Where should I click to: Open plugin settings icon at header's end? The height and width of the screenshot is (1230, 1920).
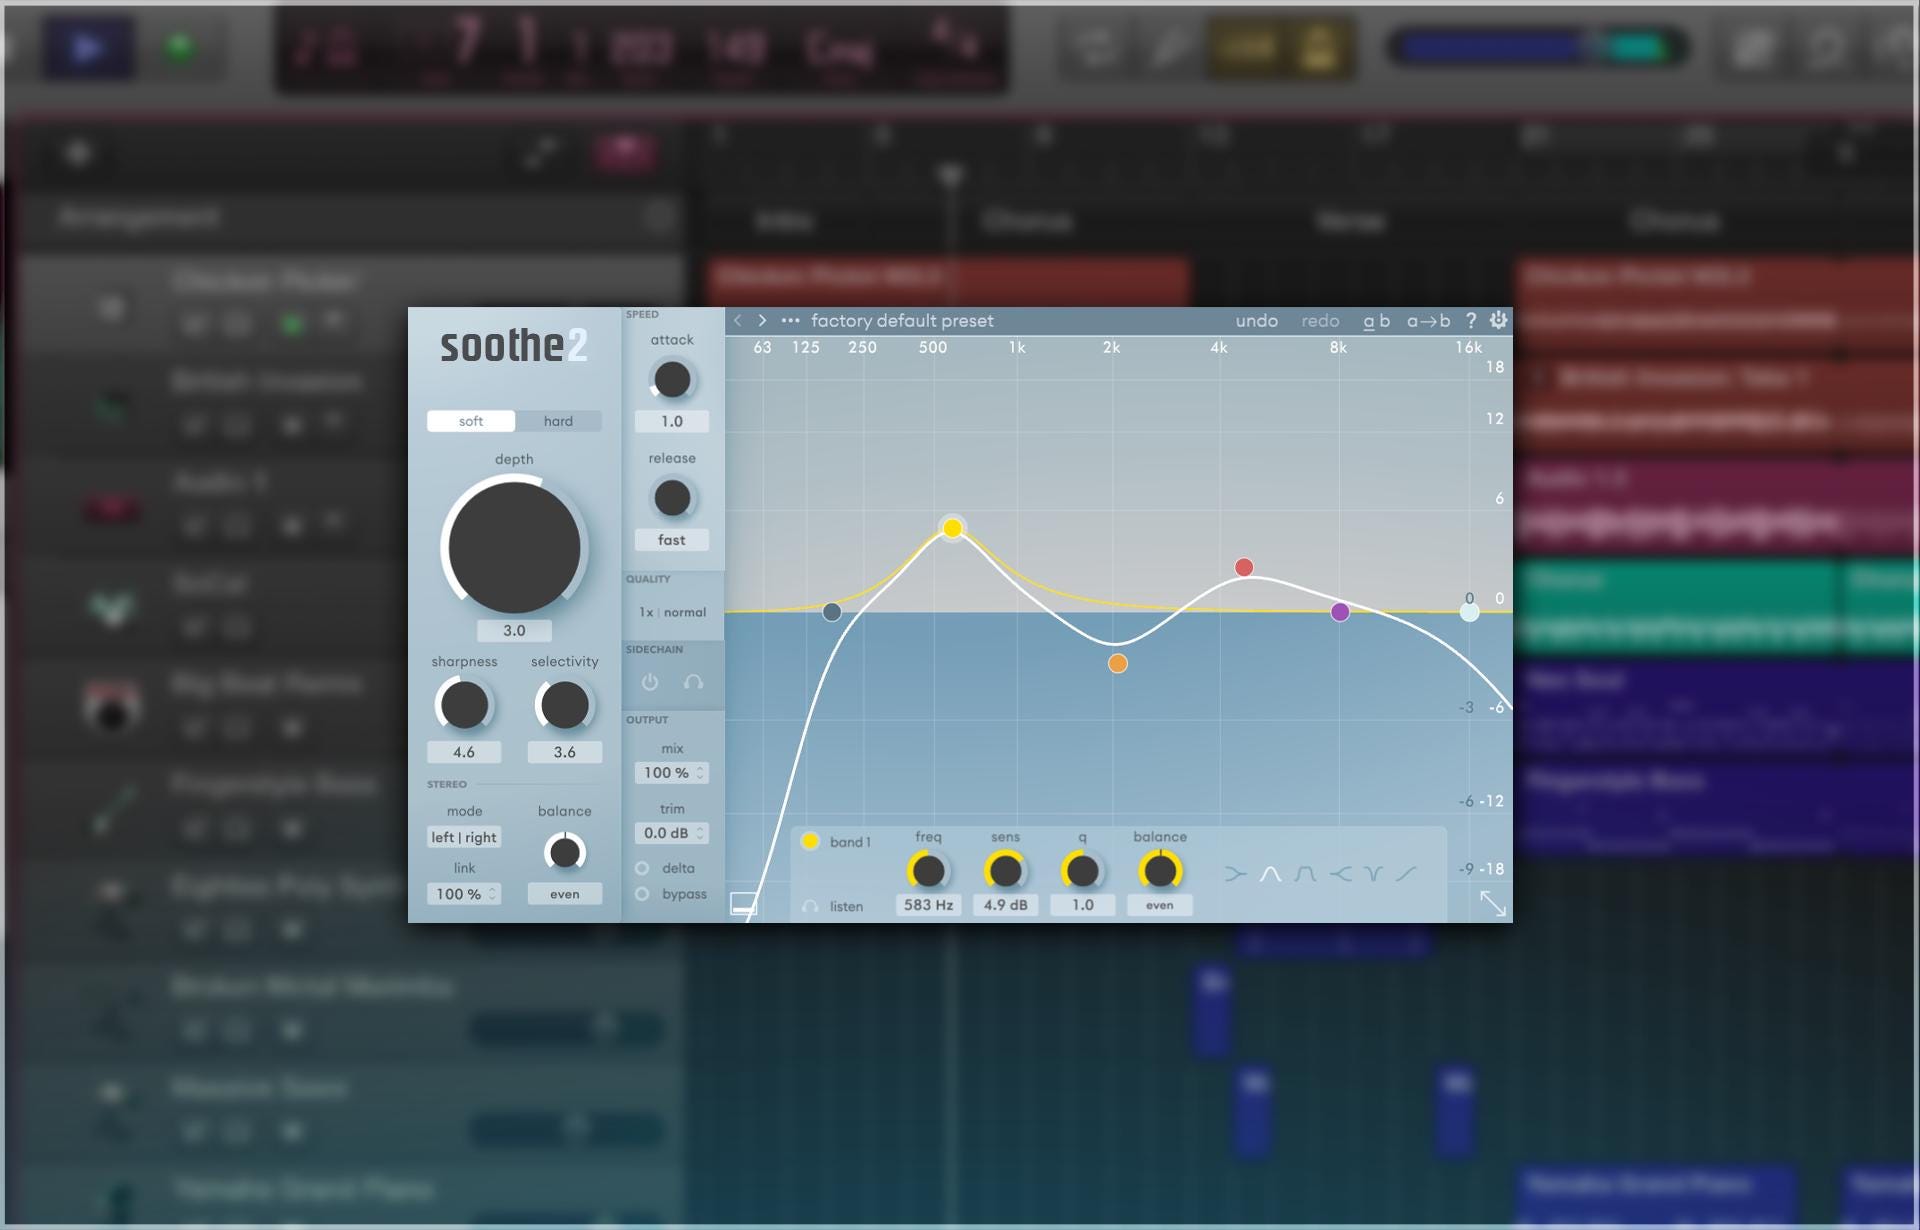click(x=1498, y=321)
